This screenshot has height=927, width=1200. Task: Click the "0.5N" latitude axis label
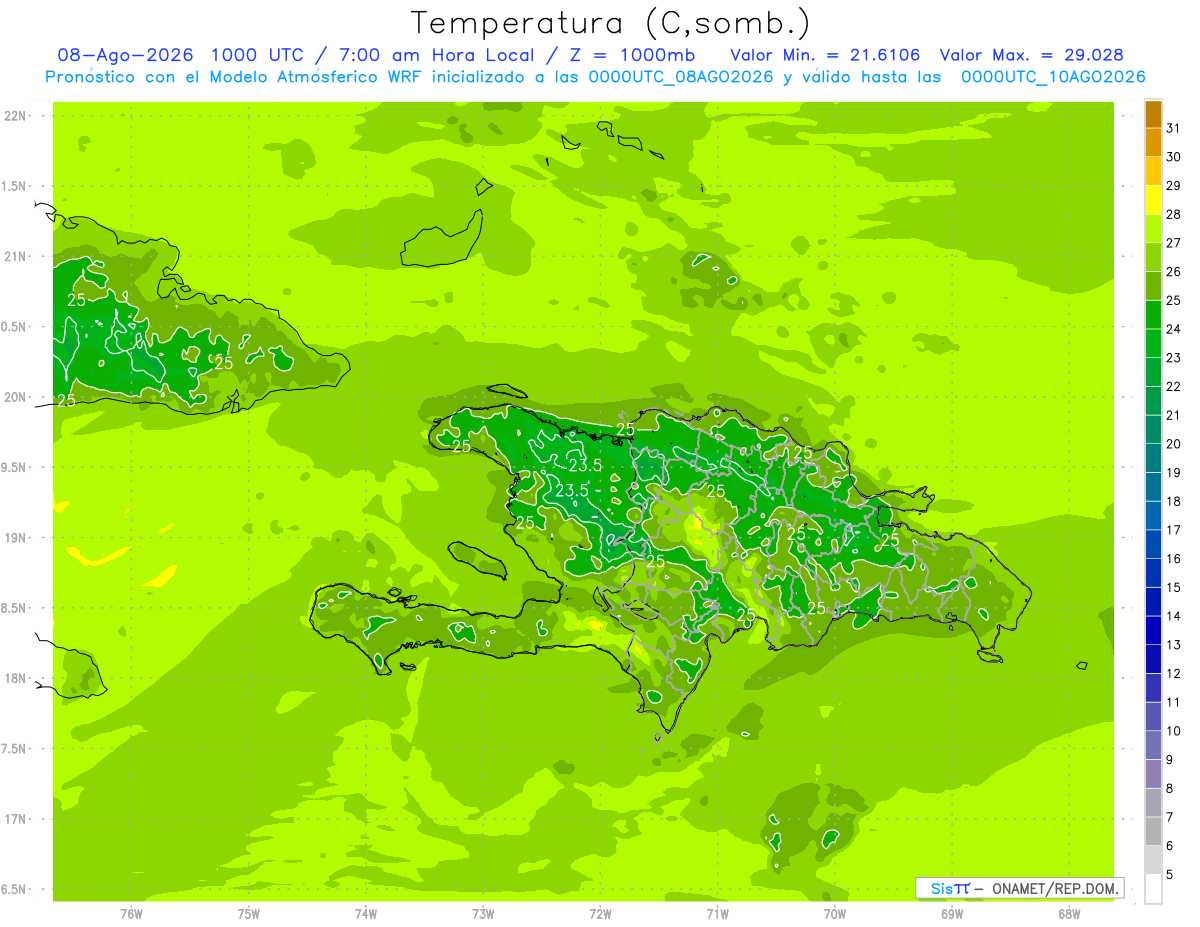[15, 327]
